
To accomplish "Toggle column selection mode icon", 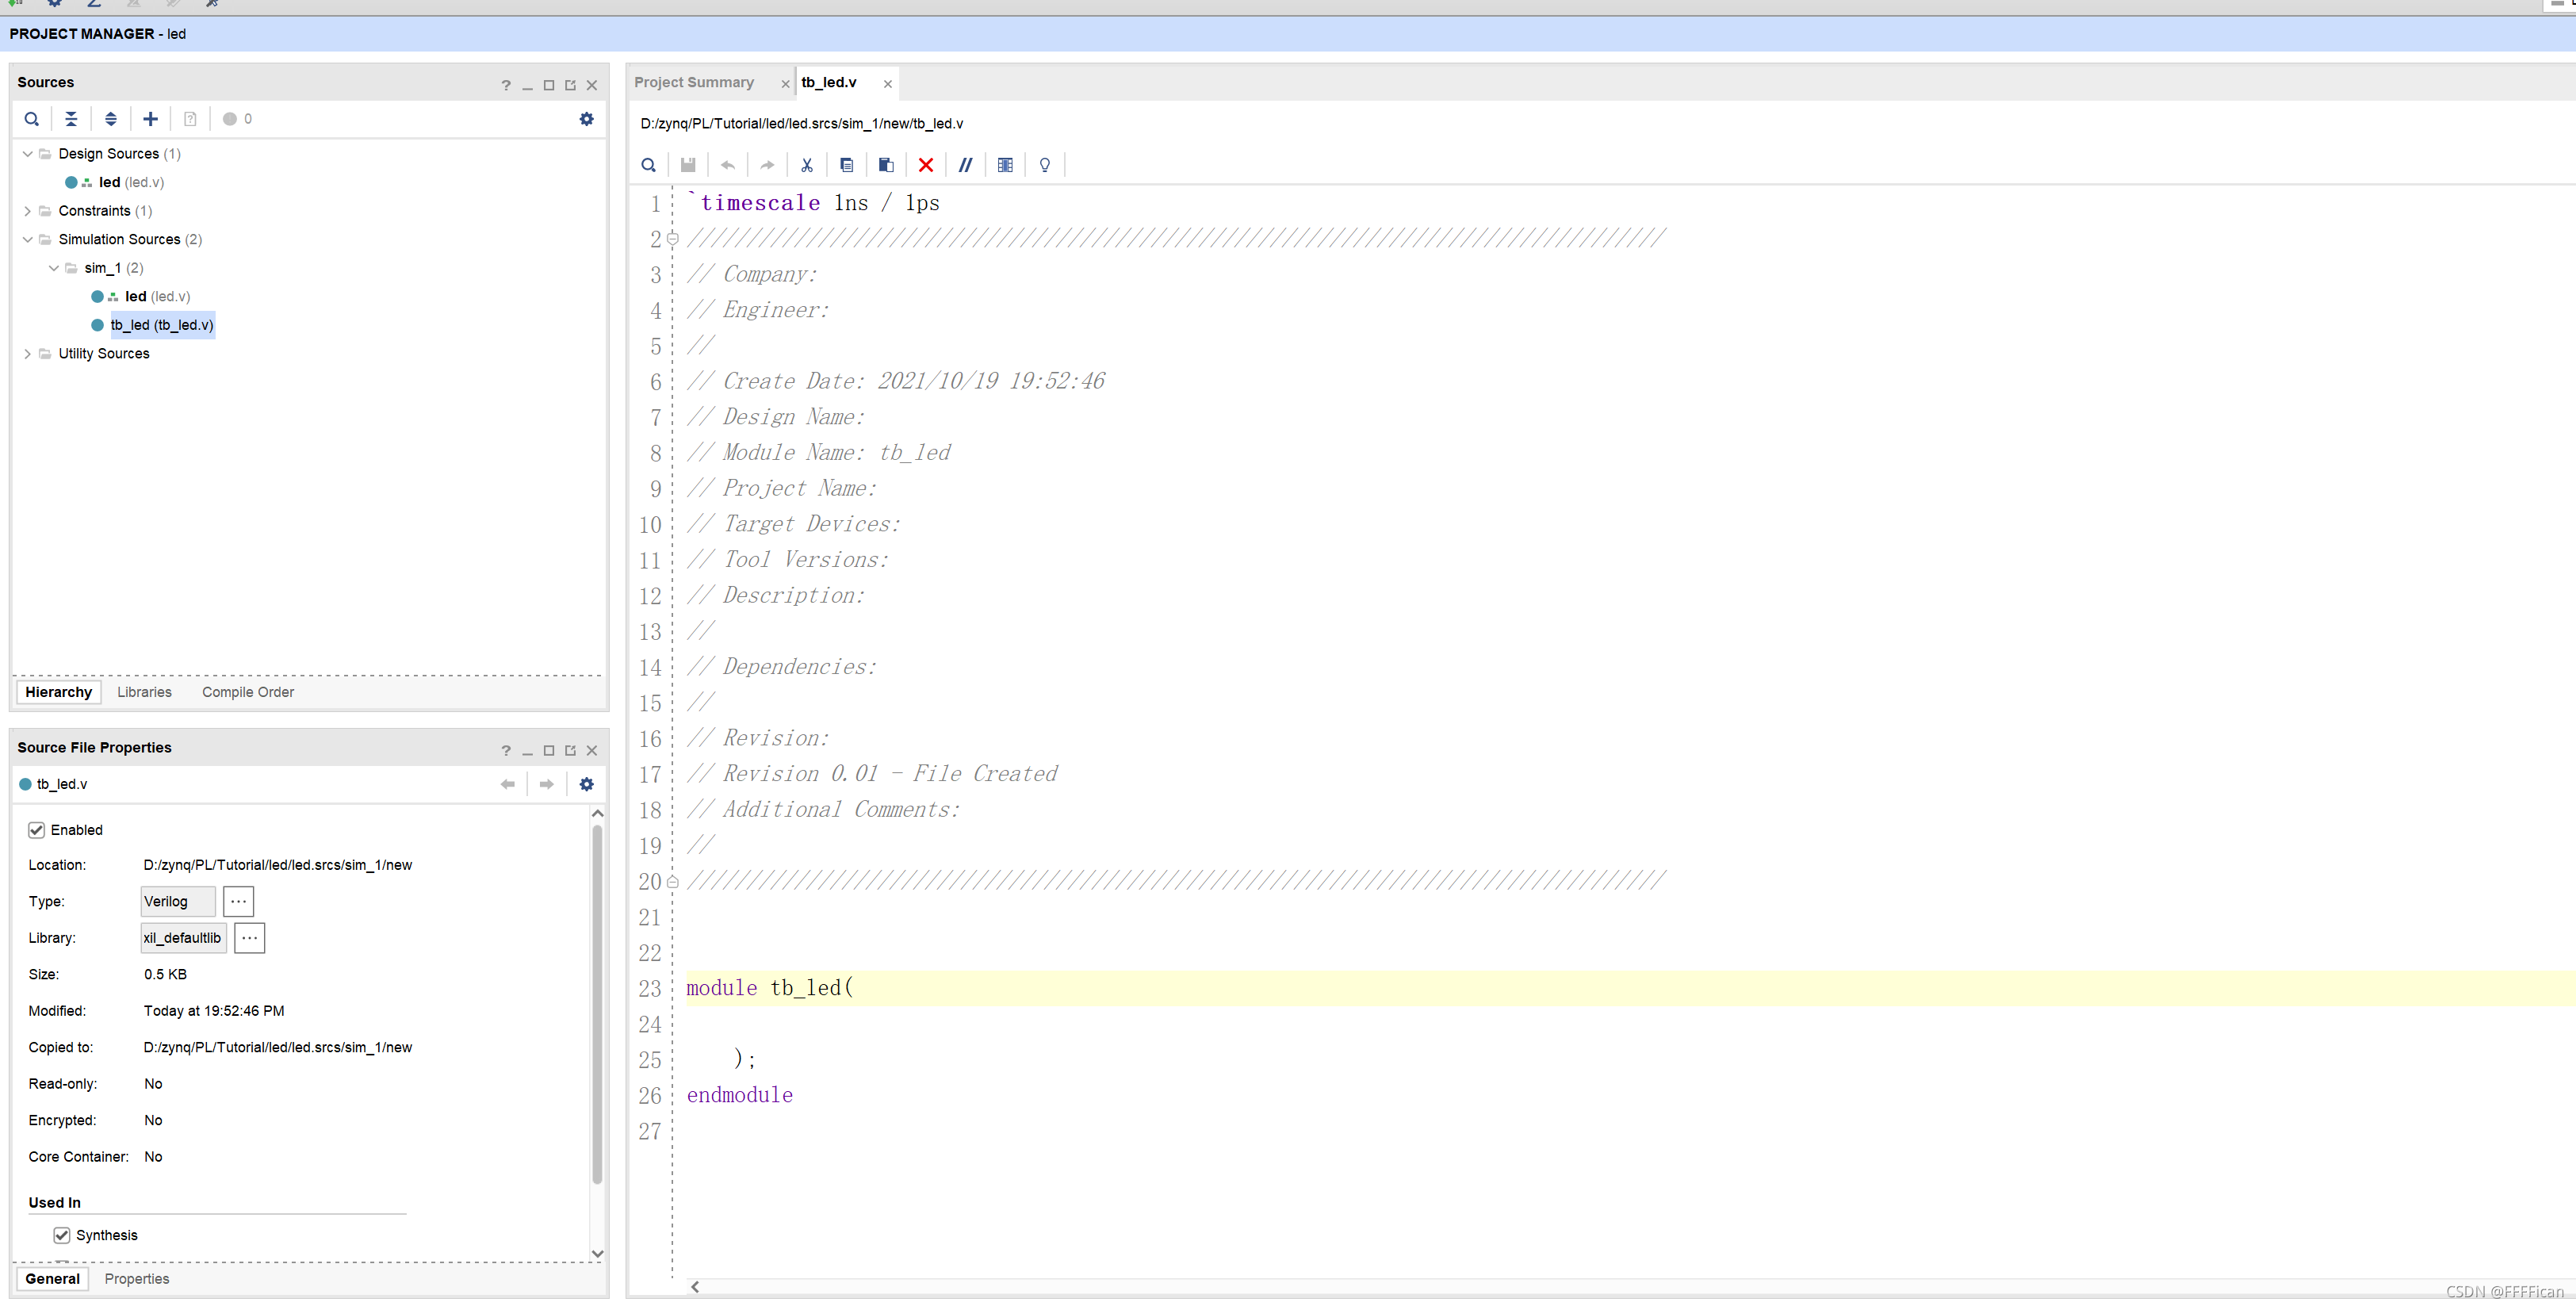I will click(1005, 165).
